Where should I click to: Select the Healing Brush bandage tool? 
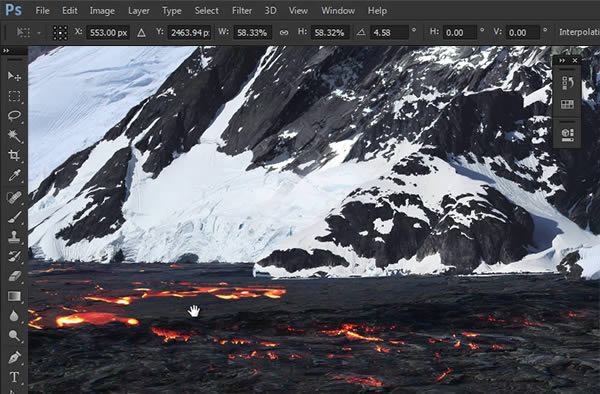[x=14, y=197]
